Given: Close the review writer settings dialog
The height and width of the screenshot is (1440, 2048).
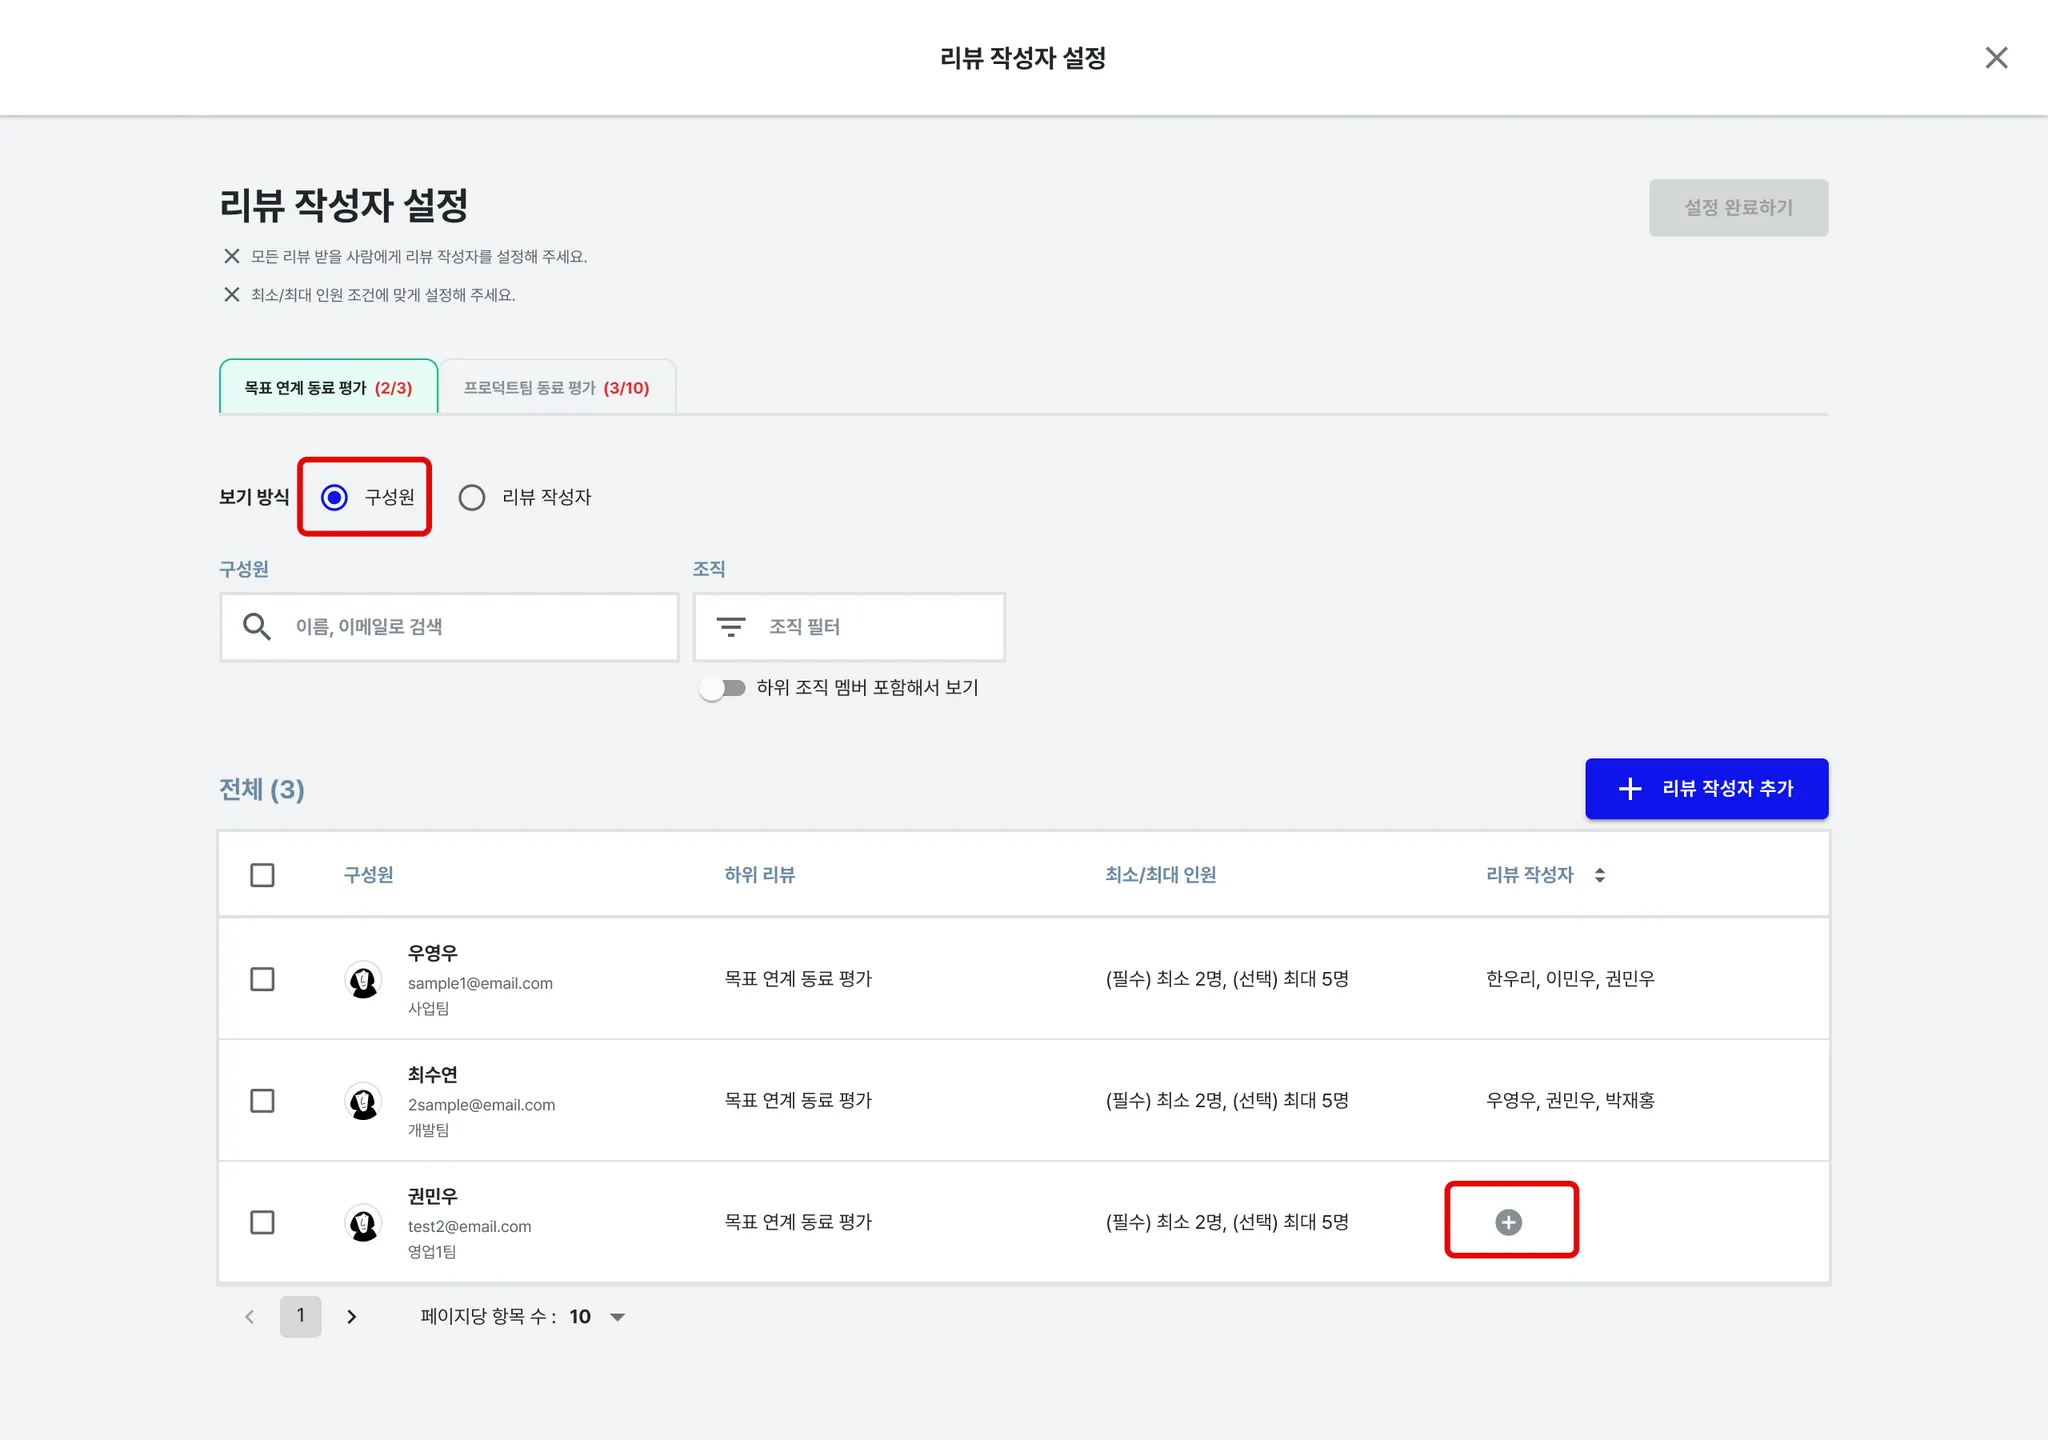Looking at the screenshot, I should point(1996,58).
